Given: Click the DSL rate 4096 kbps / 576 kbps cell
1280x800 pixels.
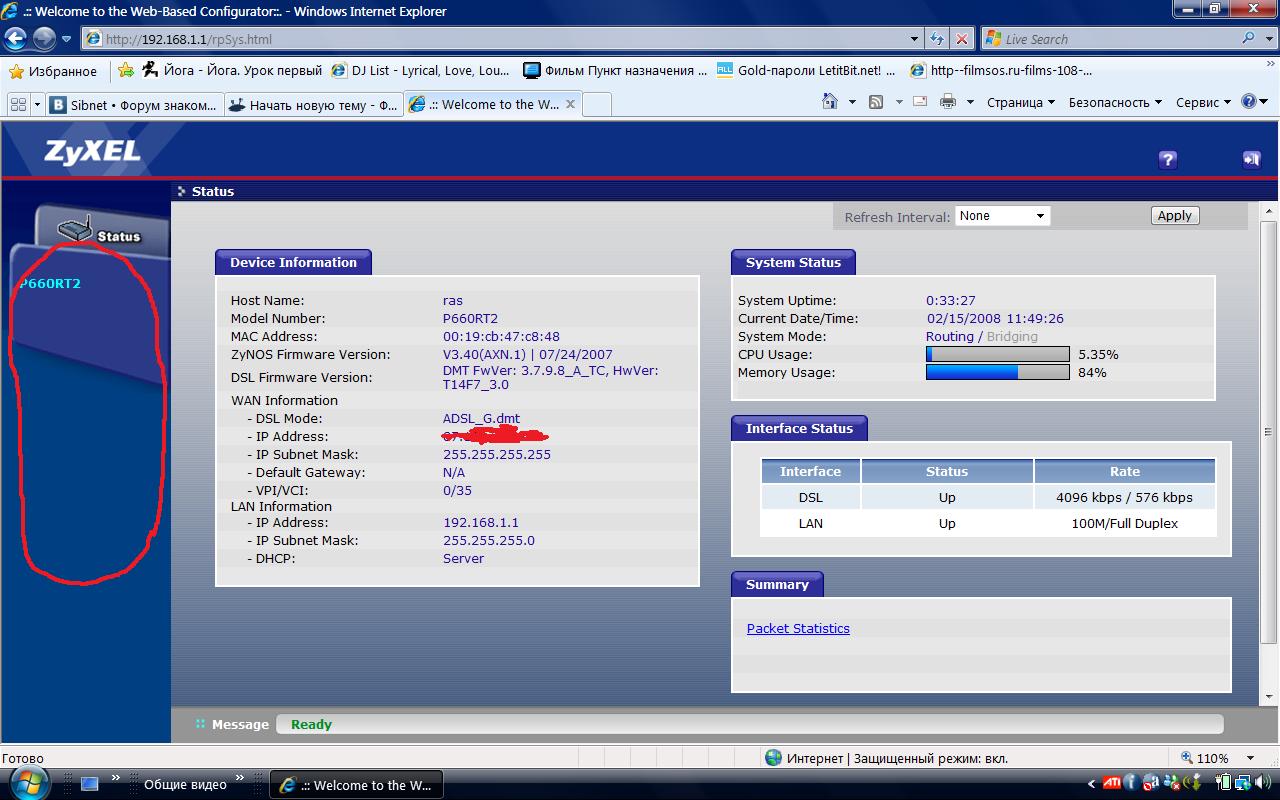Looking at the screenshot, I should [x=1124, y=497].
